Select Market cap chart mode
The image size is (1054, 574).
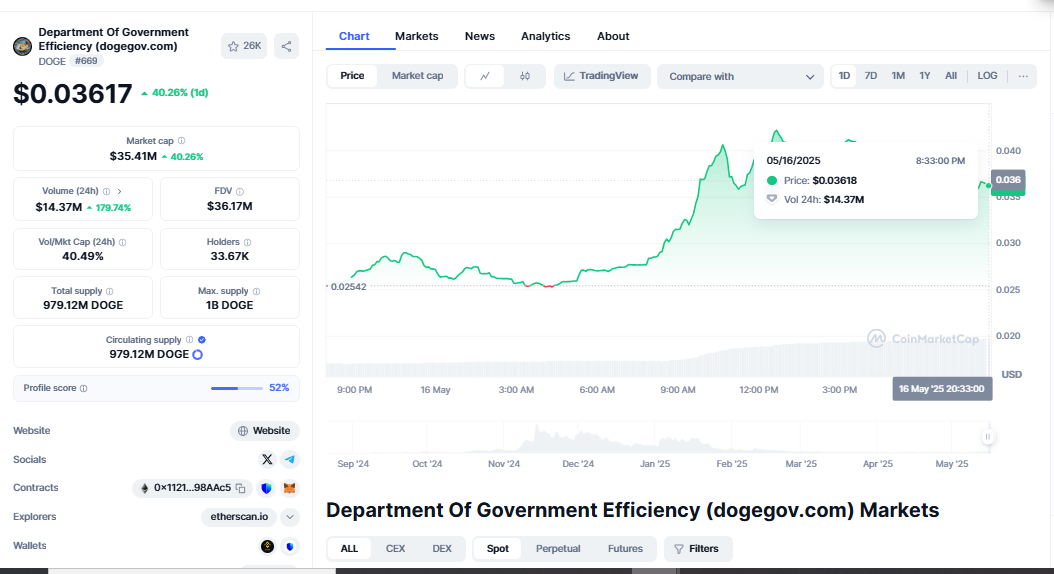pyautogui.click(x=417, y=76)
